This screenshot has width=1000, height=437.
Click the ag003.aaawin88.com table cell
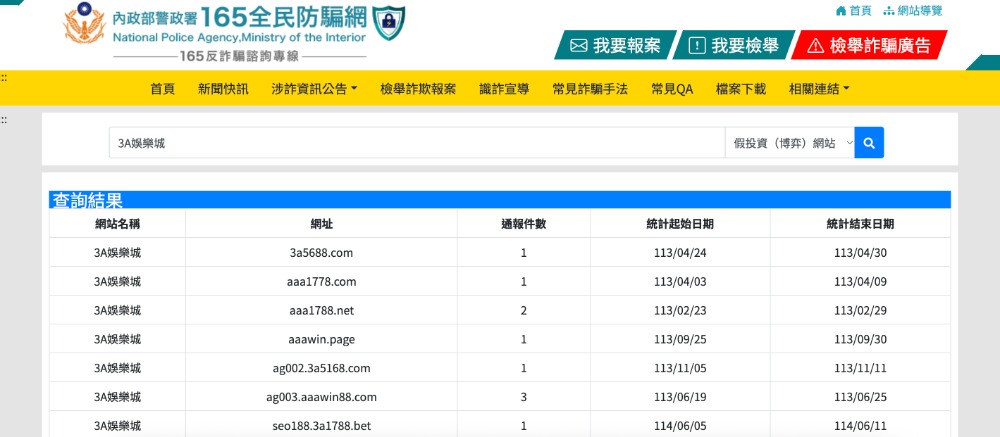pos(321,397)
